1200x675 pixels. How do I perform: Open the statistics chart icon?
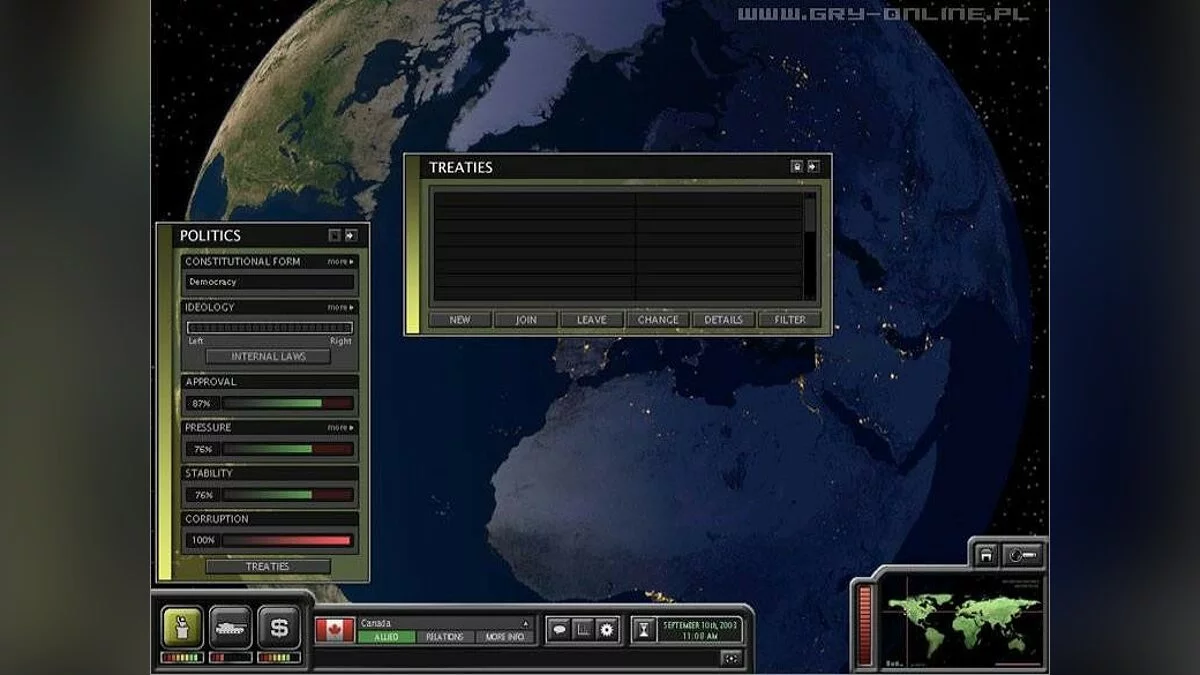pyautogui.click(x=583, y=629)
